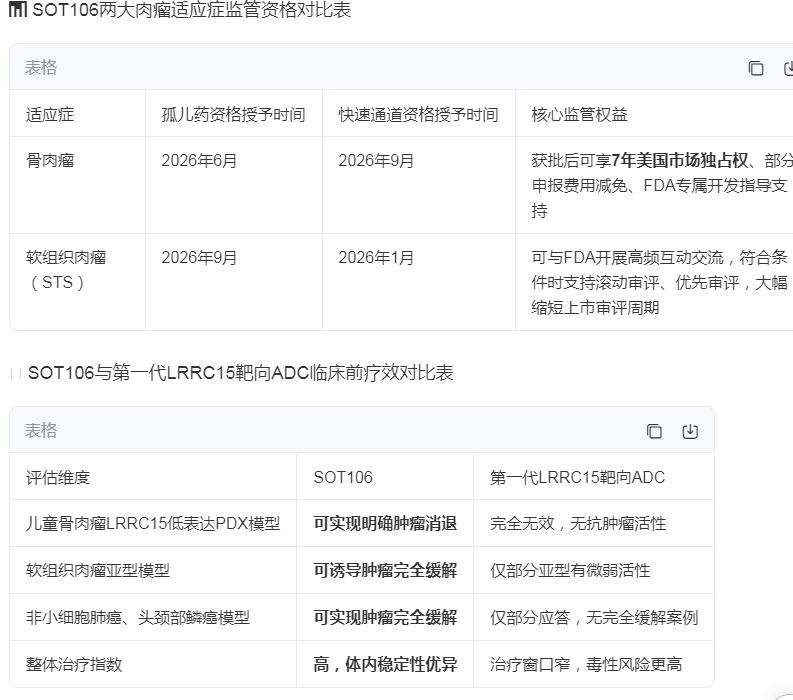The image size is (793, 700).
Task: Download the first table via download icon
Action: coord(788,68)
